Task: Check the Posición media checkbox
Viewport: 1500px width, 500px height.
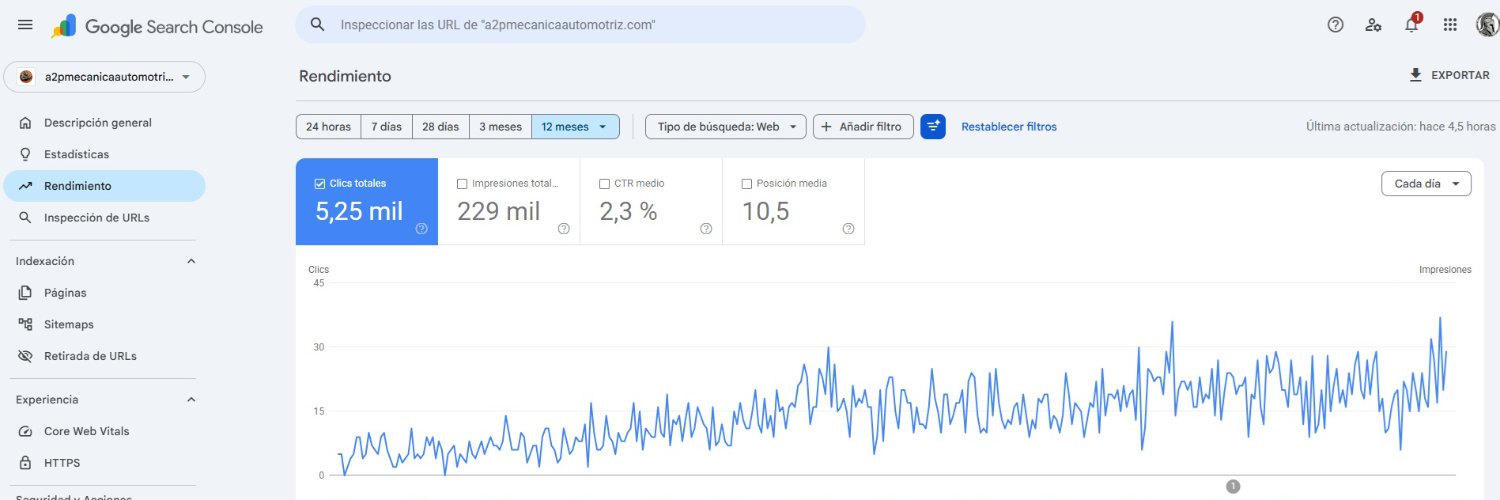Action: point(747,184)
